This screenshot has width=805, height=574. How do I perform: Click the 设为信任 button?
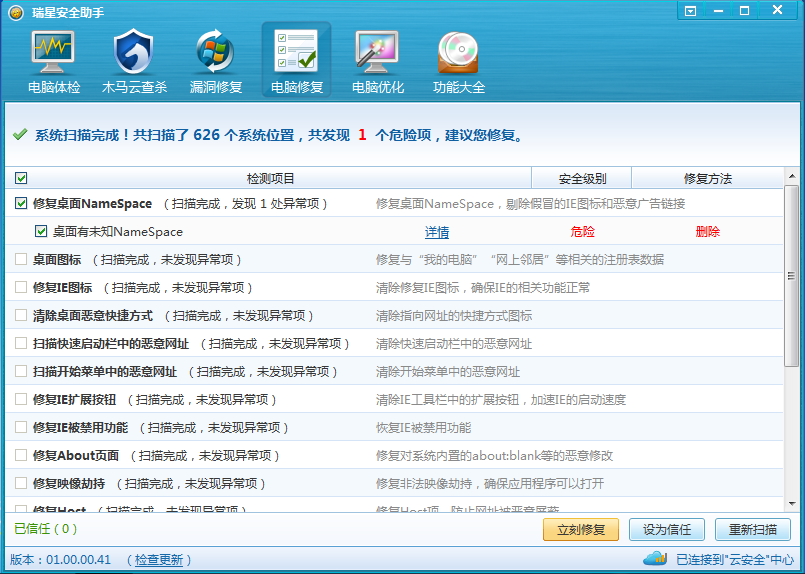click(667, 529)
